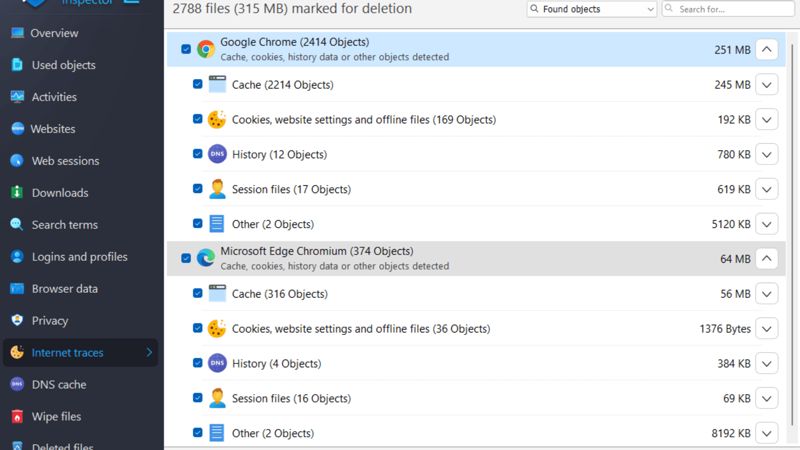Viewport: 800px width, 450px height.
Task: Expand the 56 MB Cache row
Action: 766,294
